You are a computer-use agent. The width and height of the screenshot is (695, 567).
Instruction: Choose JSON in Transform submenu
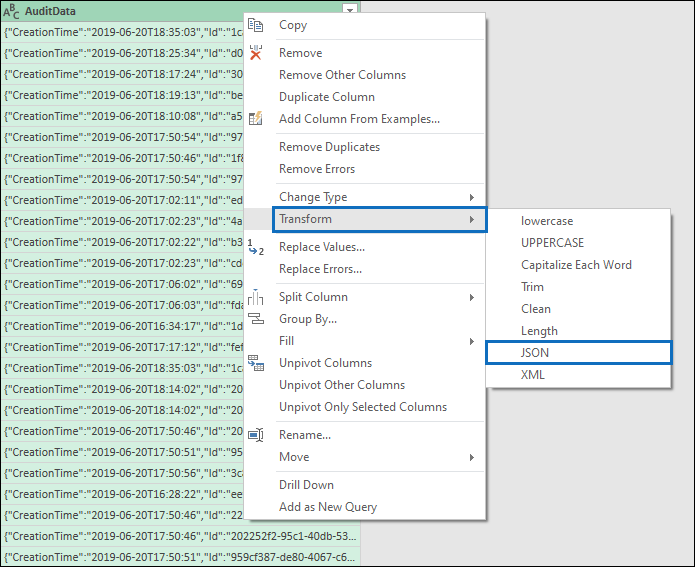pos(579,353)
